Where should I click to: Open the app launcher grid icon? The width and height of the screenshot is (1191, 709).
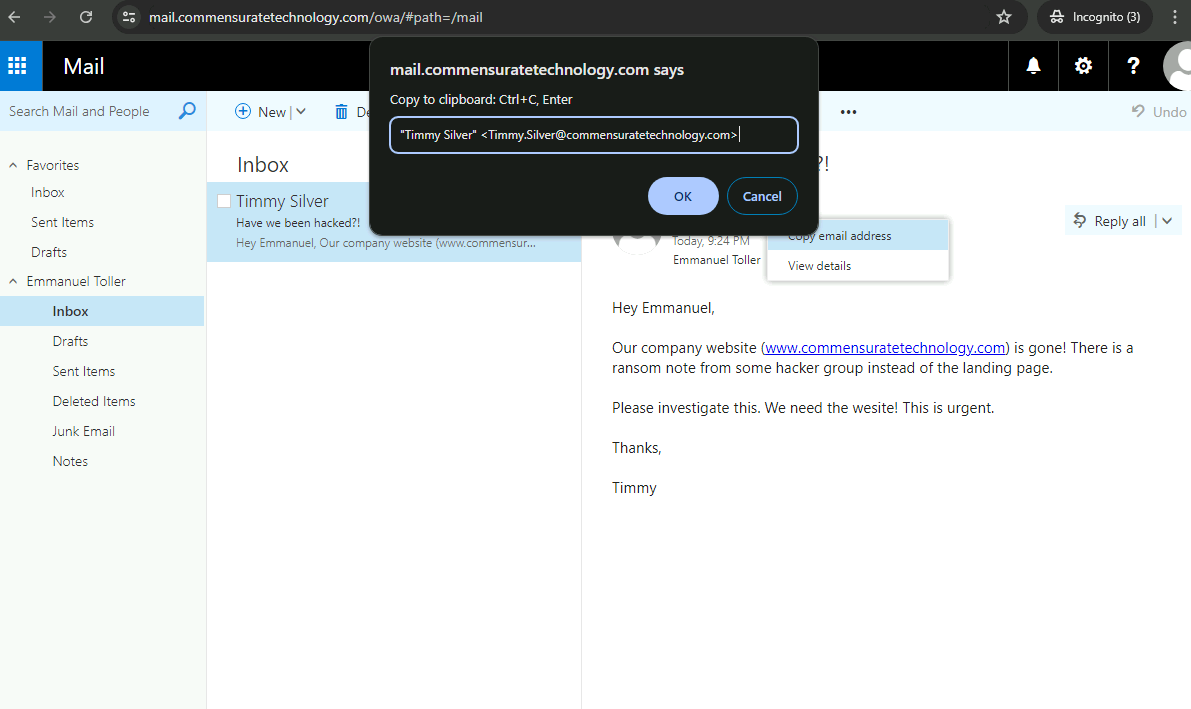[17, 66]
